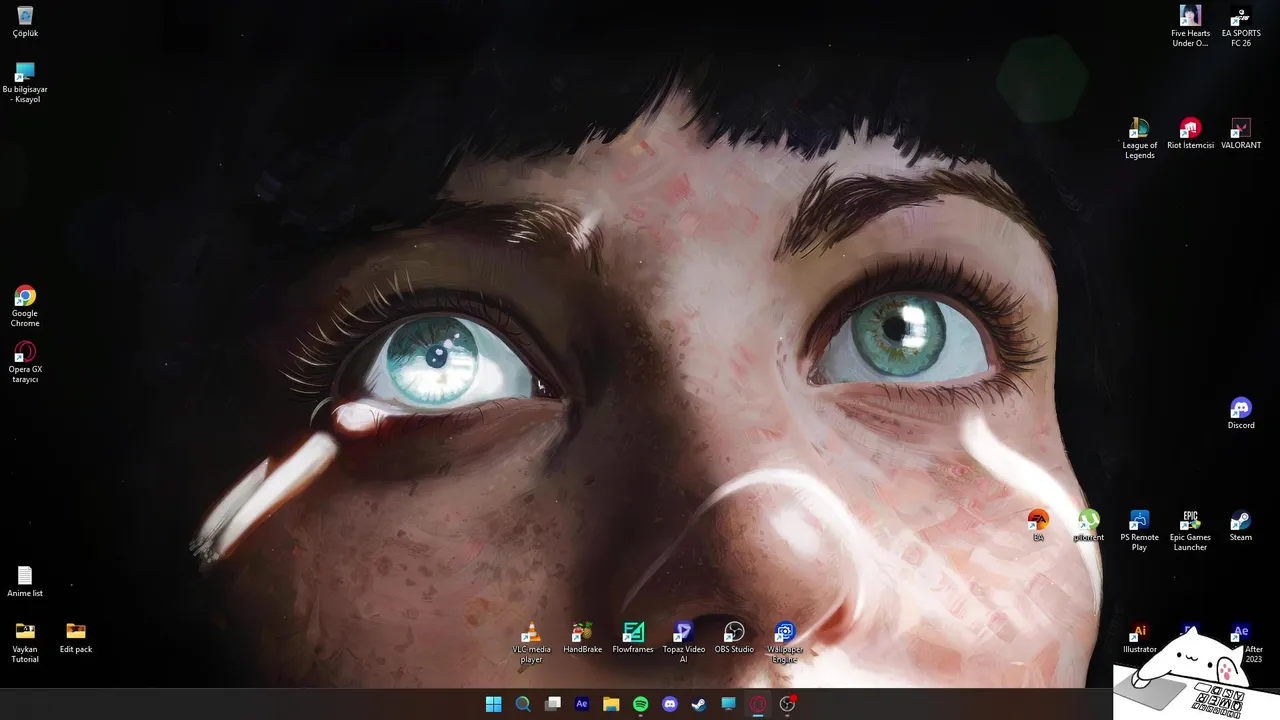The width and height of the screenshot is (1280, 720).
Task: Open File Explorer from the taskbar
Action: [611, 704]
